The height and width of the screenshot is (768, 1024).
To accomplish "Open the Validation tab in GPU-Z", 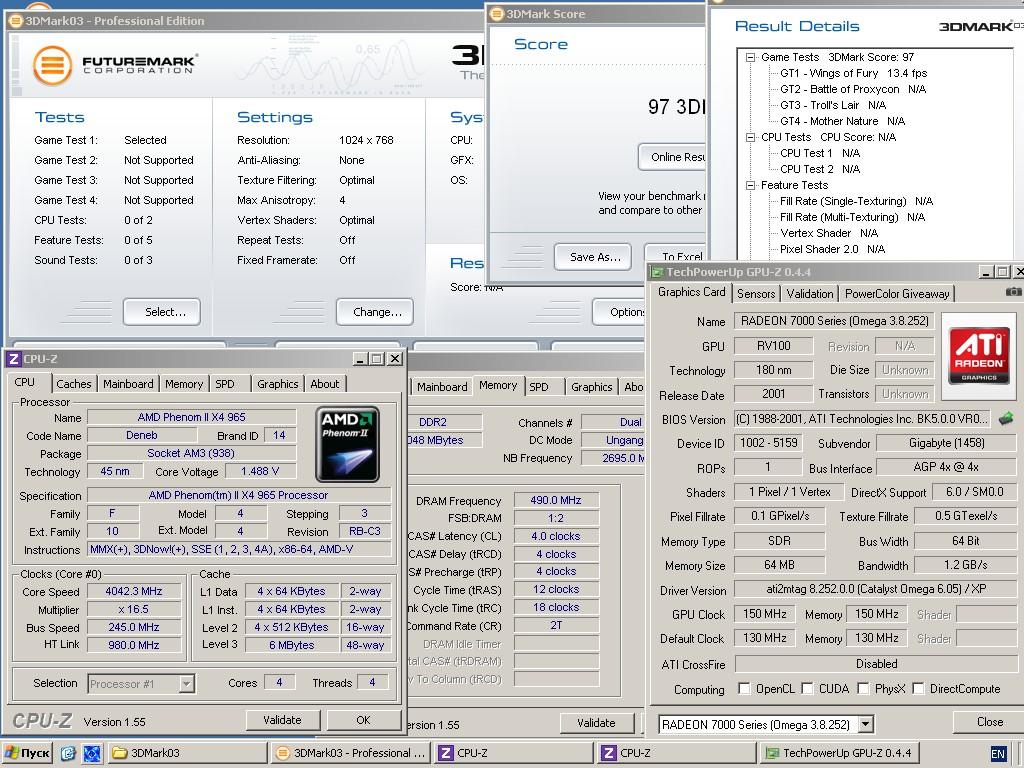I will point(810,294).
